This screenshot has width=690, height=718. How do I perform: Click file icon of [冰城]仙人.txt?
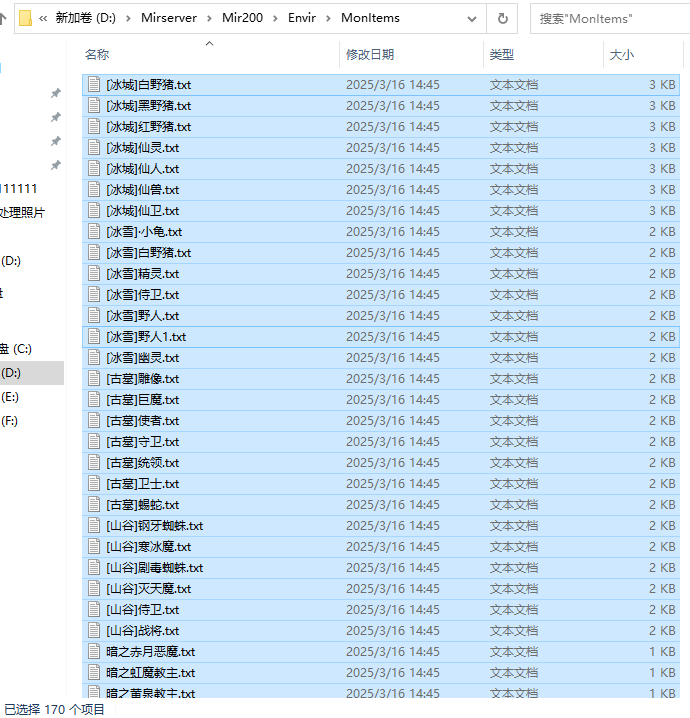click(94, 169)
